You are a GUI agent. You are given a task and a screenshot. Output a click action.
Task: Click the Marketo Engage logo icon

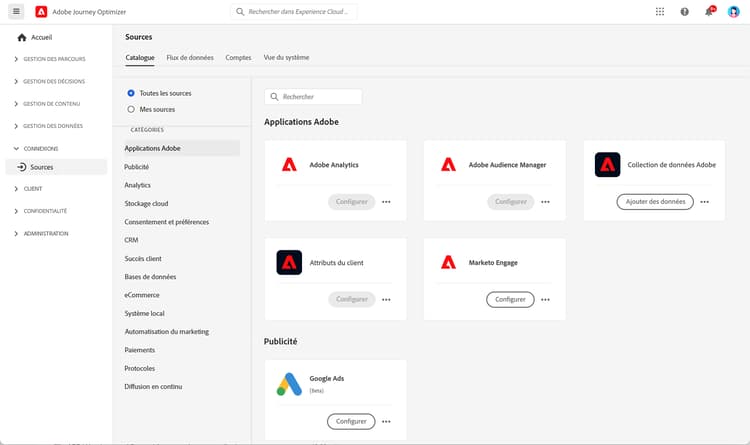[x=448, y=262]
